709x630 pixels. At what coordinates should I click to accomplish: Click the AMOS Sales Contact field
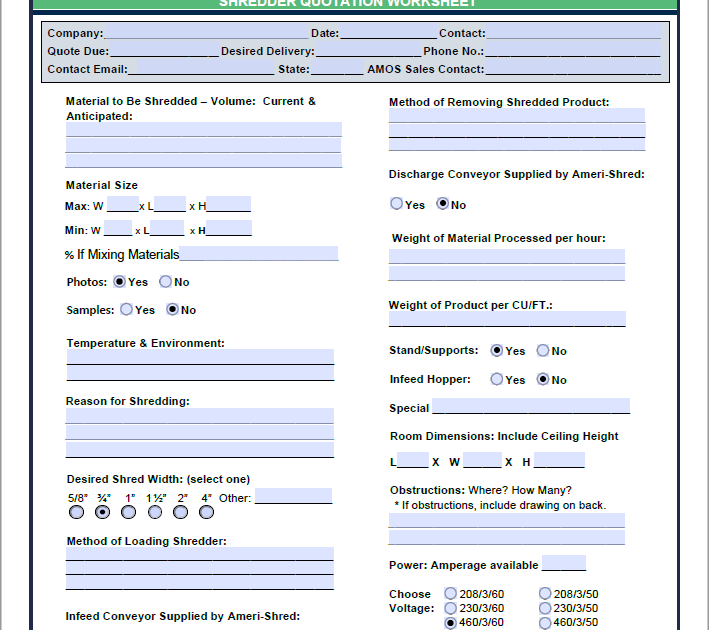(573, 67)
